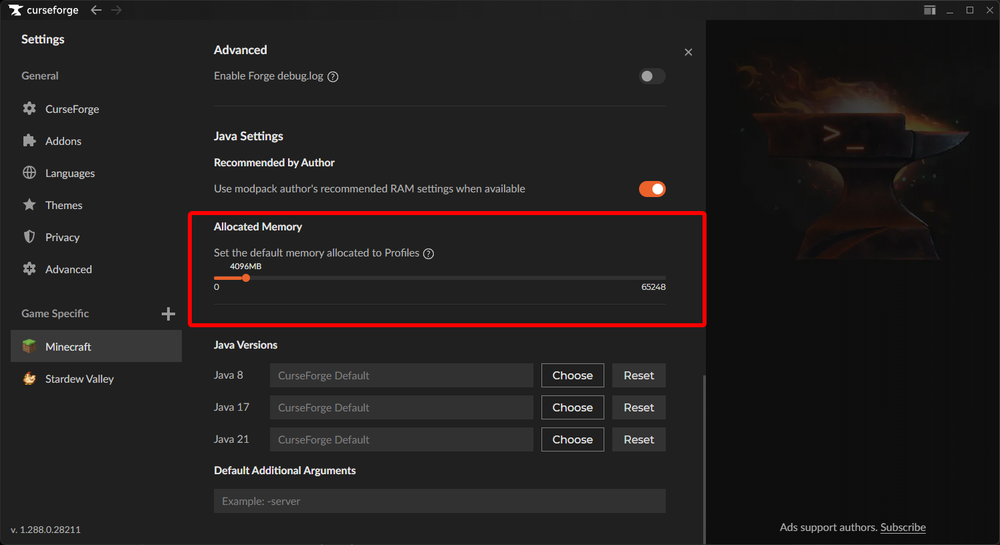The height and width of the screenshot is (545, 1000).
Task: Disable modpack author's recommended RAM toggle
Action: tap(652, 189)
